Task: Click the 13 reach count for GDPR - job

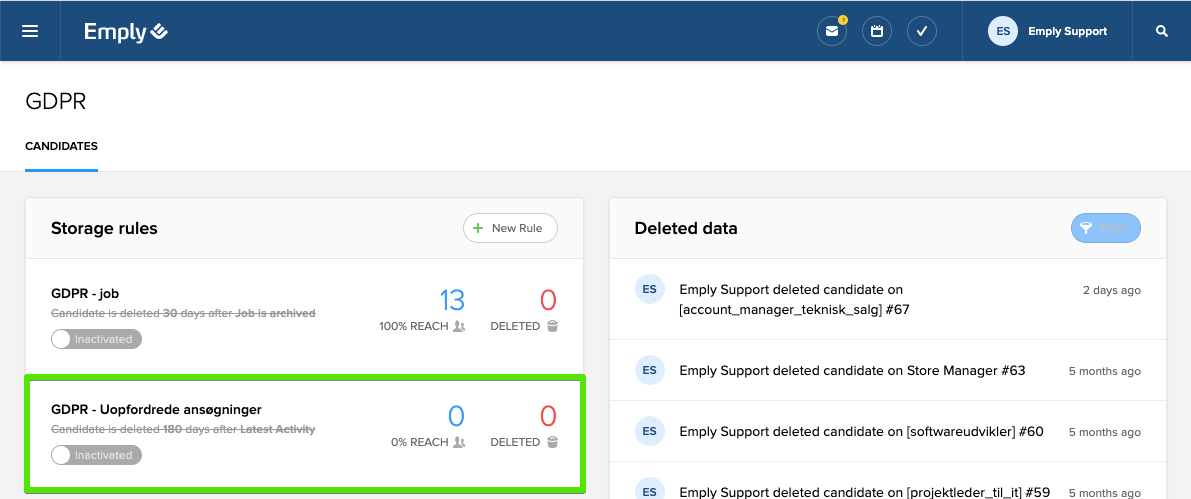Action: (452, 300)
